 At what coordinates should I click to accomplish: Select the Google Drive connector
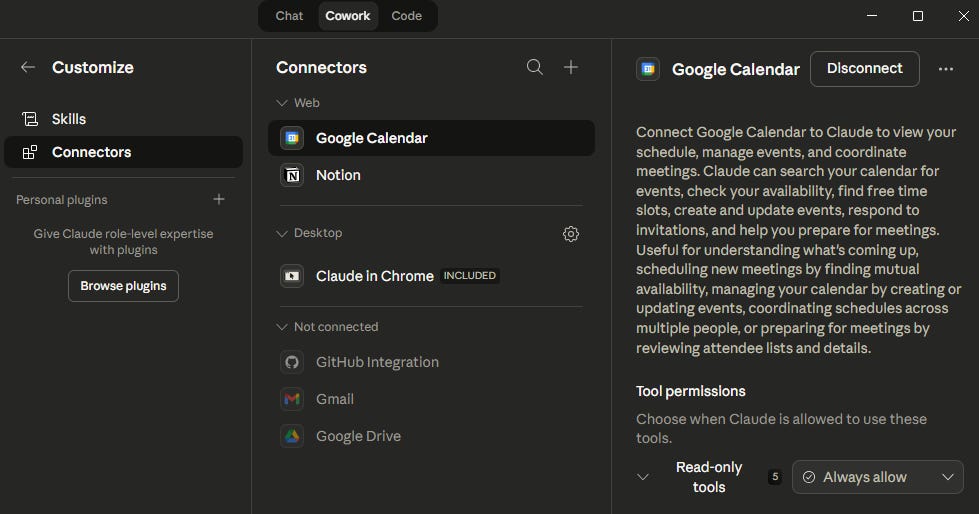(x=431, y=436)
